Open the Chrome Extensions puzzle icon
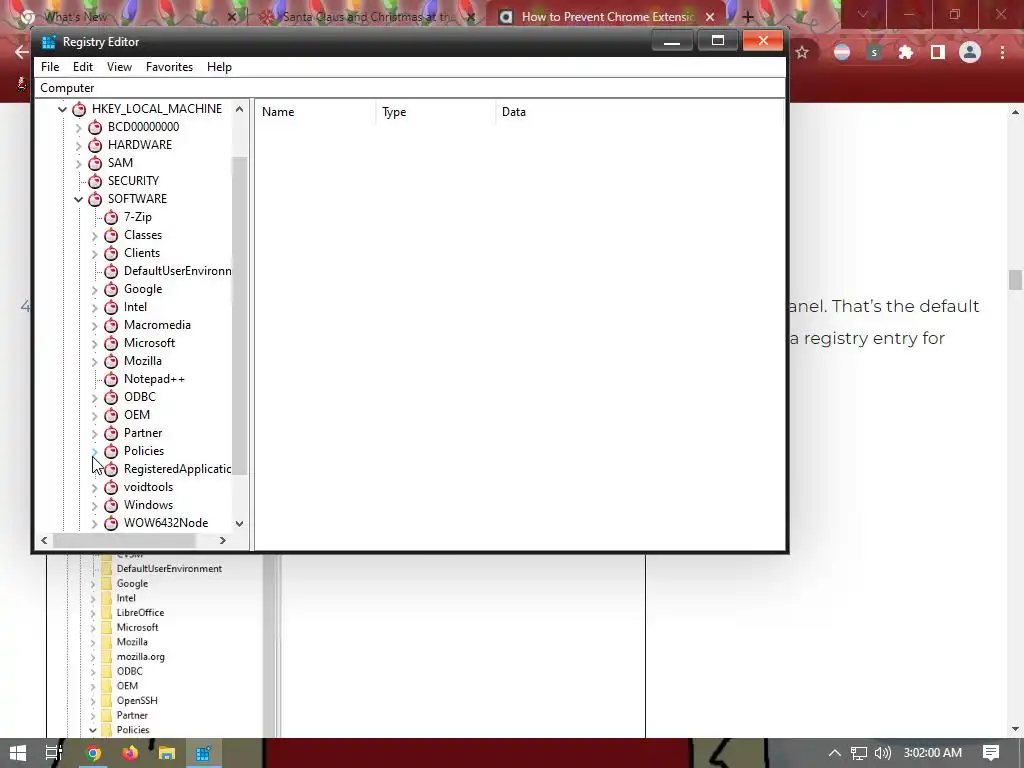This screenshot has height=768, width=1024. 906,52
